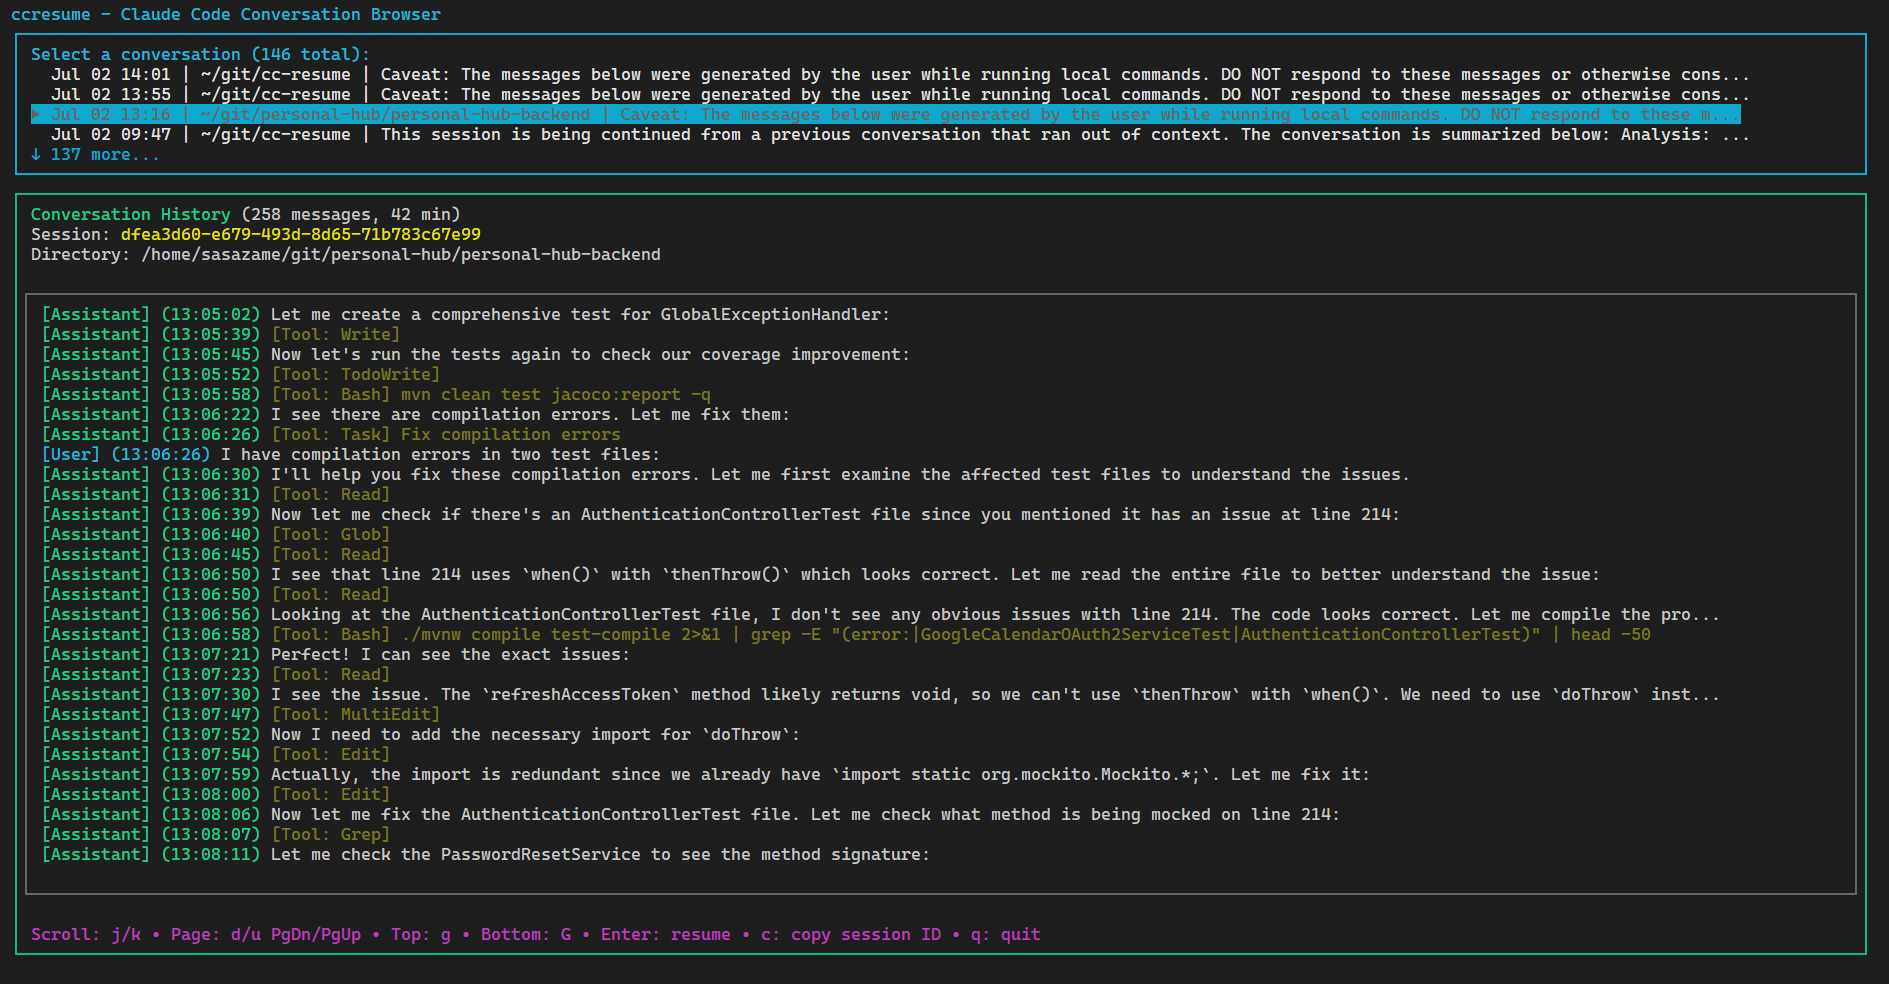Click 'copy session ID' shortcut hint

coord(864,934)
